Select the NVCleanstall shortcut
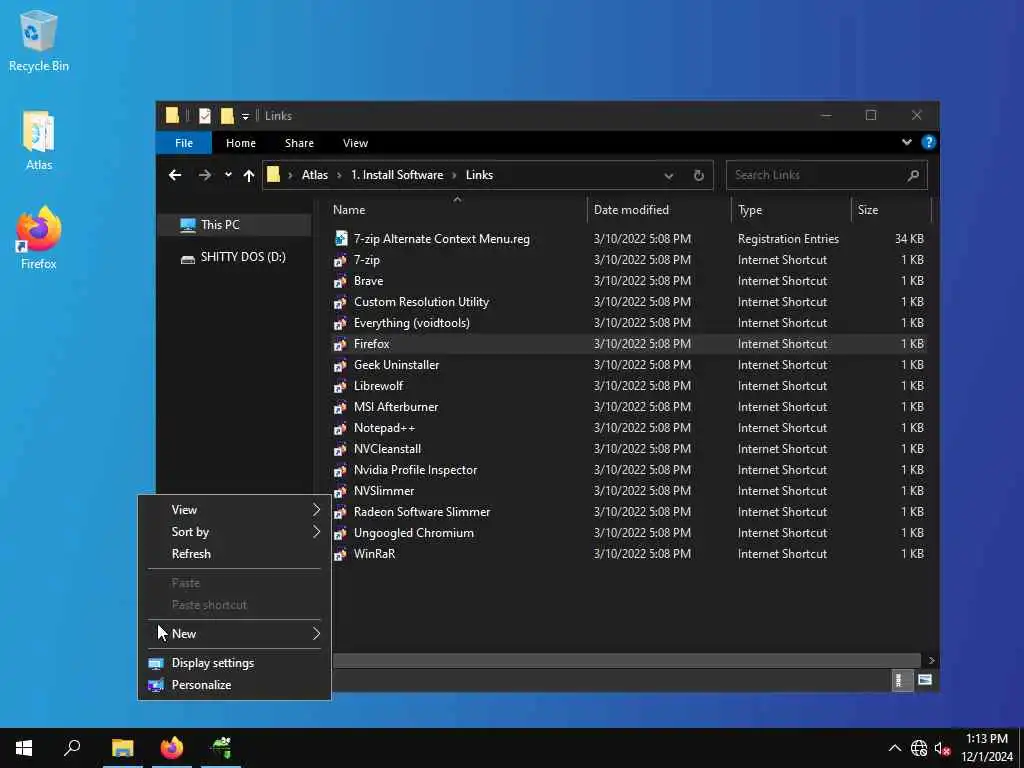 [x=387, y=449]
